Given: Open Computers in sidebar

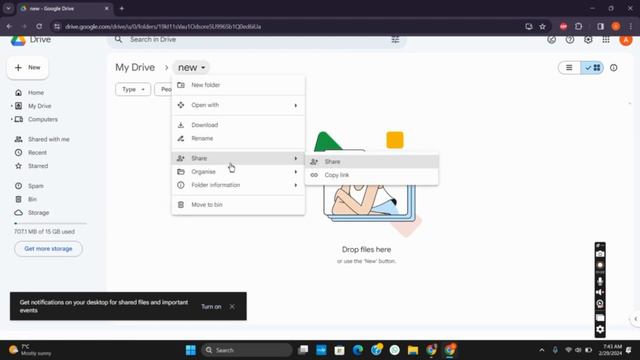Looking at the screenshot, I should coord(42,120).
